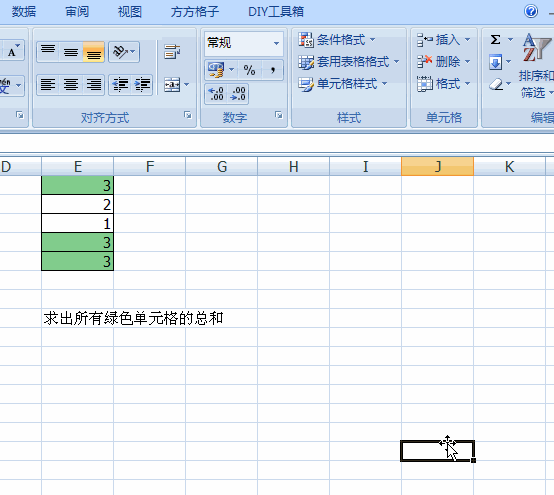This screenshot has width=554, height=495.
Task: Open the DIY工具箱 tab
Action: coord(276,12)
